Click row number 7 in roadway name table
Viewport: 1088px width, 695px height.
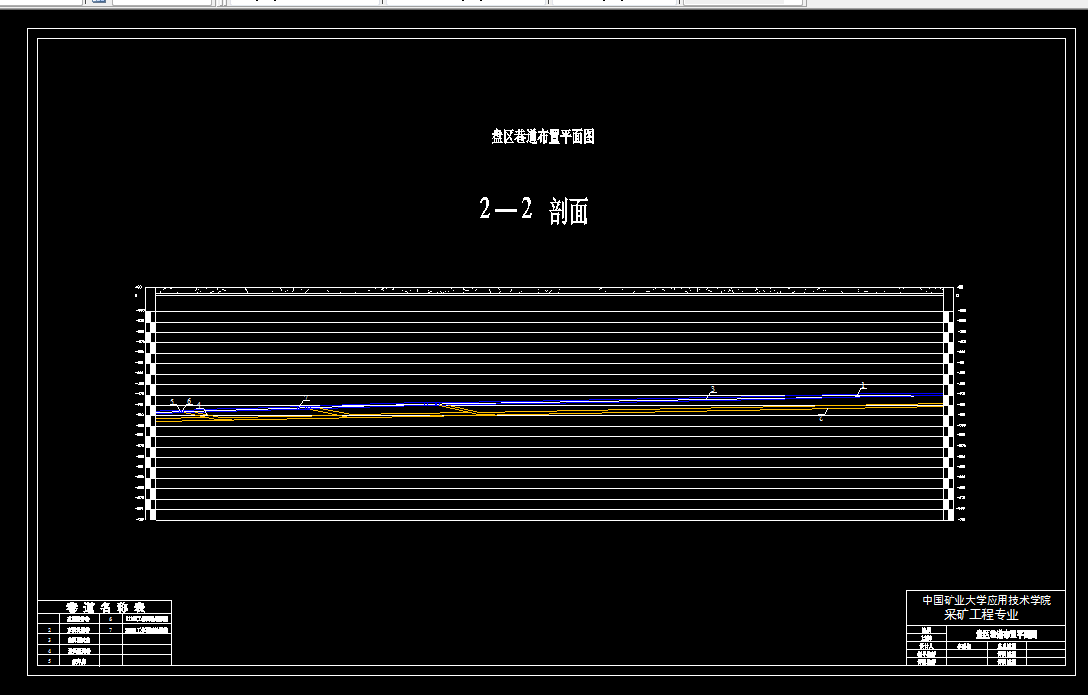click(x=111, y=630)
